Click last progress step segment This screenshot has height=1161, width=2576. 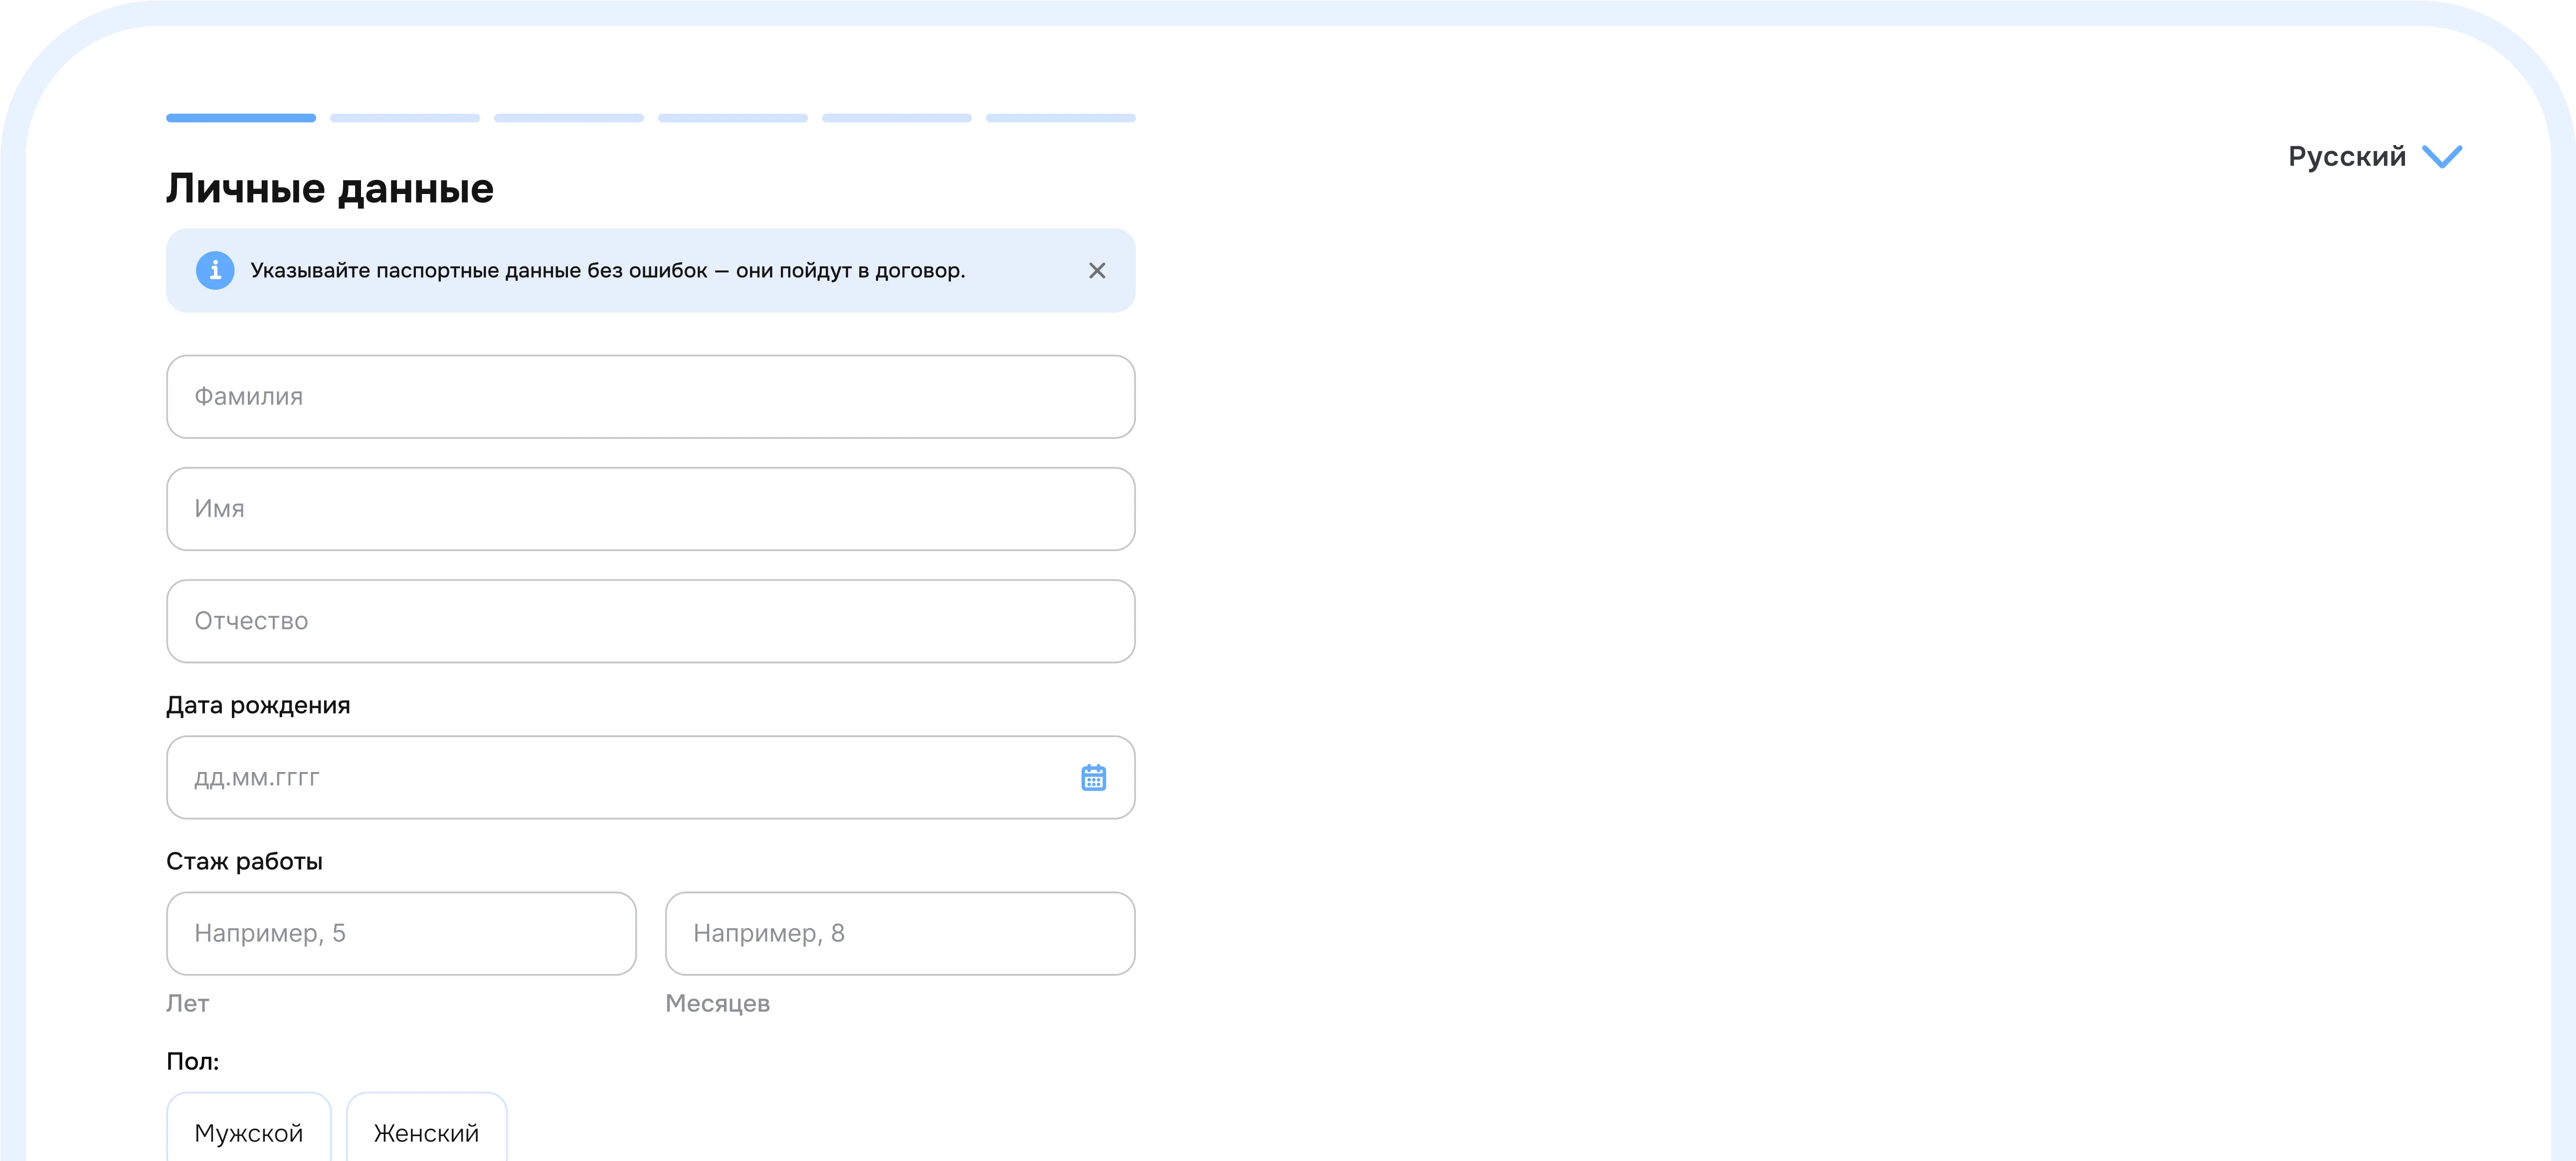click(x=1061, y=118)
